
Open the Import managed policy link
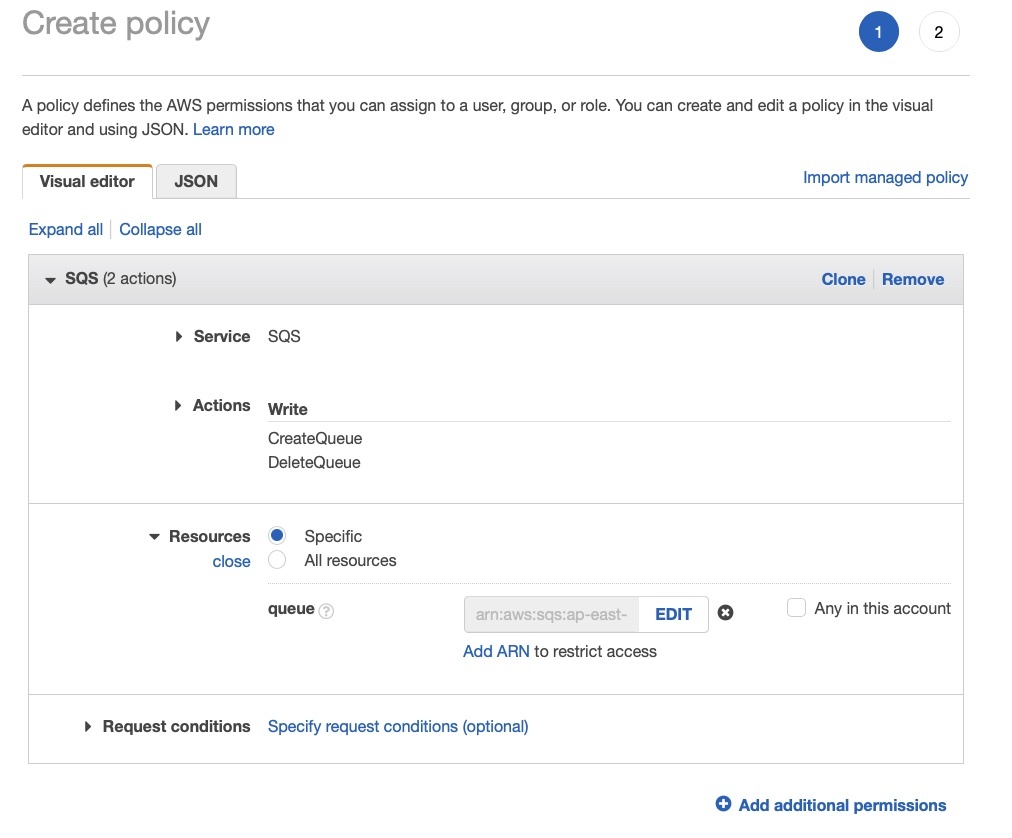point(885,177)
